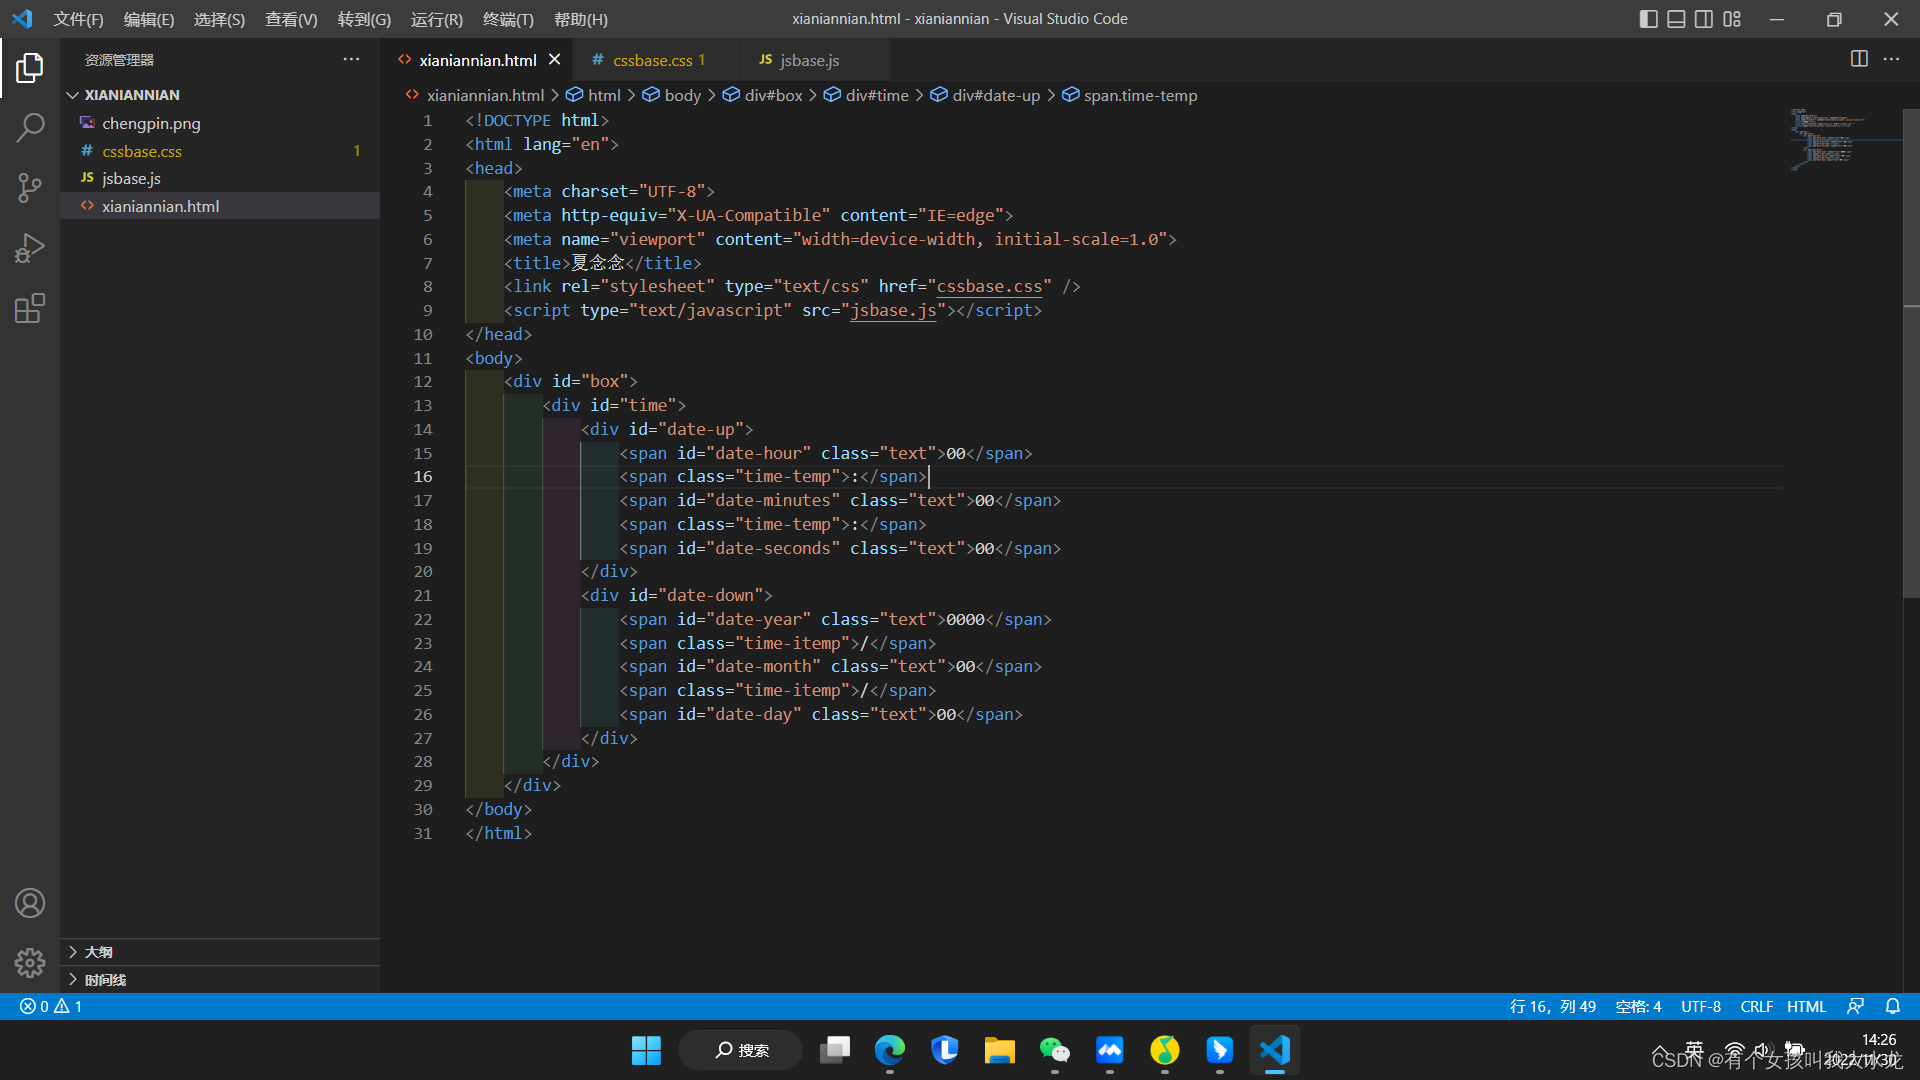Select xianiannian.html in the explorer
This screenshot has height=1080, width=1920.
(220, 206)
